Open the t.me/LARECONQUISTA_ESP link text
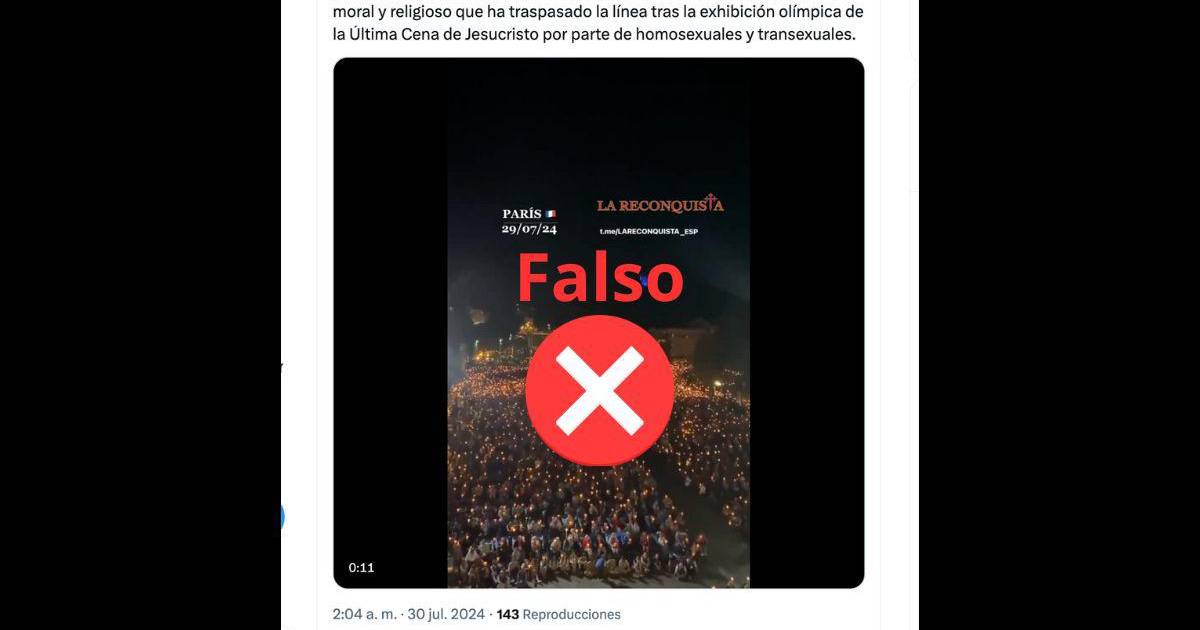 coord(648,232)
